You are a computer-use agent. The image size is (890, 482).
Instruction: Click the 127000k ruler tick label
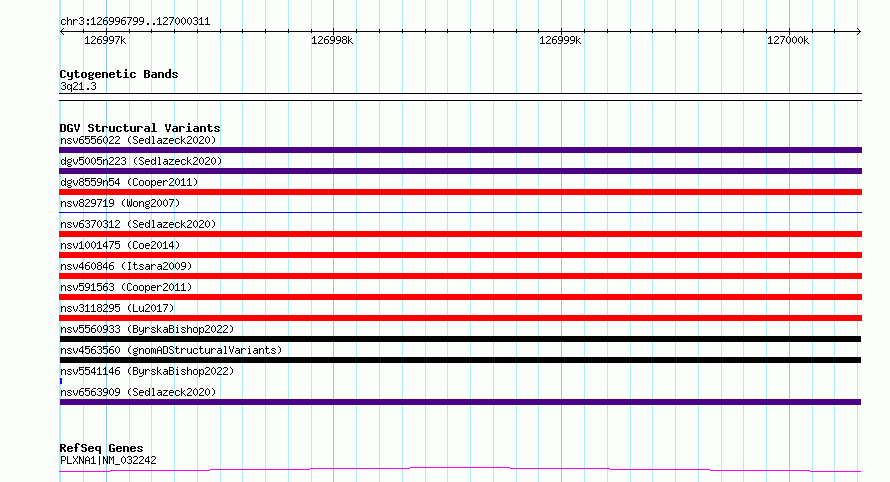pos(788,40)
